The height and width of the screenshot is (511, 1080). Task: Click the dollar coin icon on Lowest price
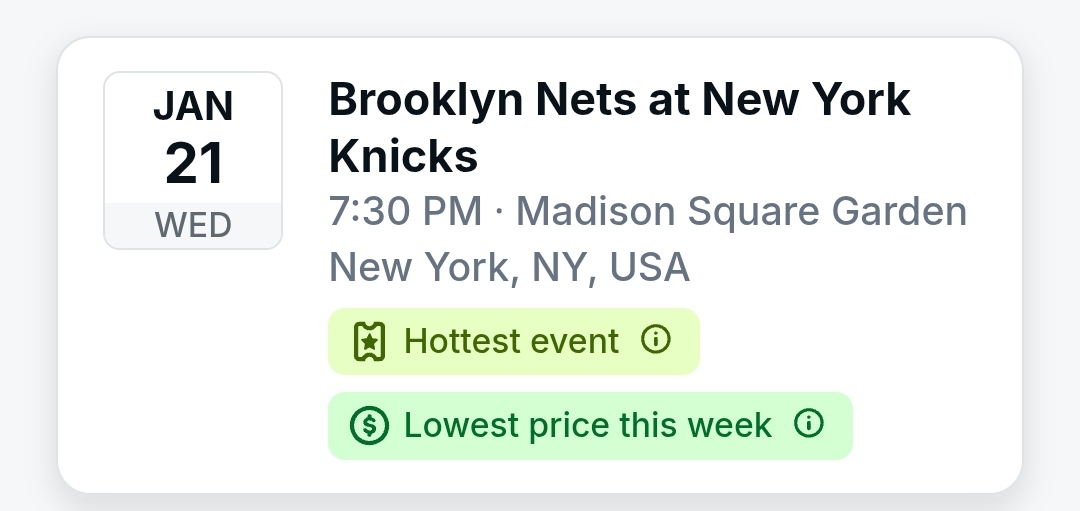pyautogui.click(x=369, y=426)
